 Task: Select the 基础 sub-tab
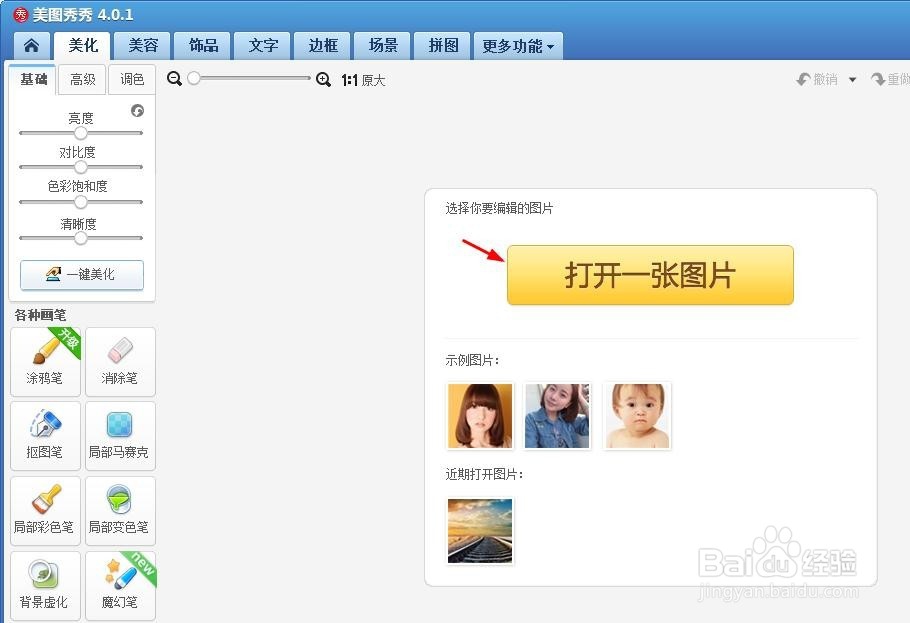pos(33,79)
